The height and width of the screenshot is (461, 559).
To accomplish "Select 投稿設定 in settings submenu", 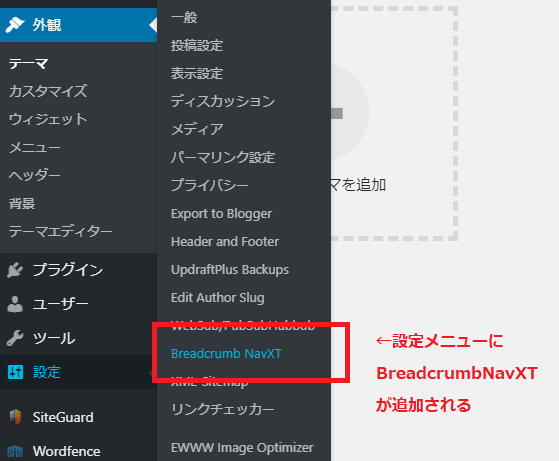I will pyautogui.click(x=197, y=45).
